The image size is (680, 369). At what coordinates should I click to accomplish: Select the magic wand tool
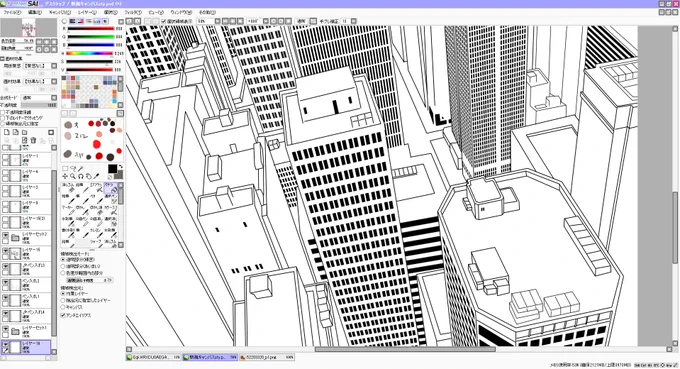click(x=81, y=169)
